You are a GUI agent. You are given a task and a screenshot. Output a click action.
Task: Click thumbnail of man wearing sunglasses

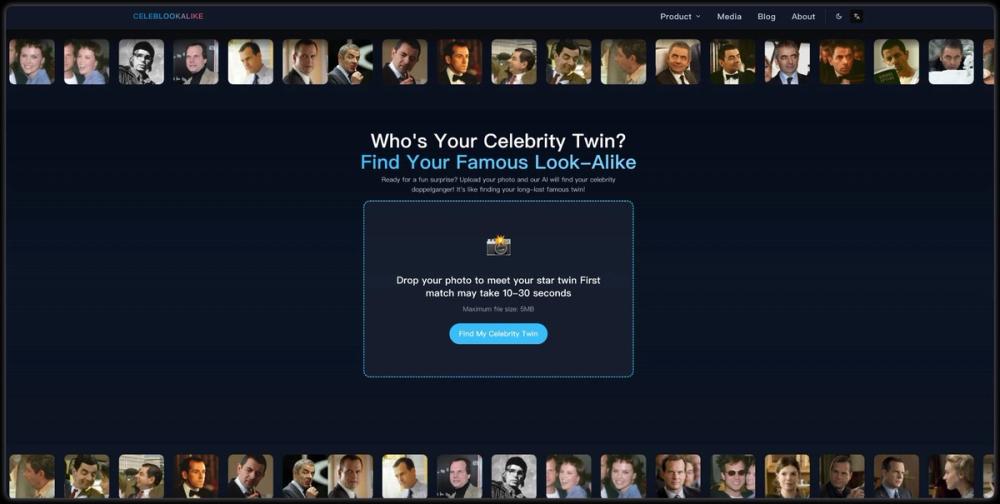point(733,476)
